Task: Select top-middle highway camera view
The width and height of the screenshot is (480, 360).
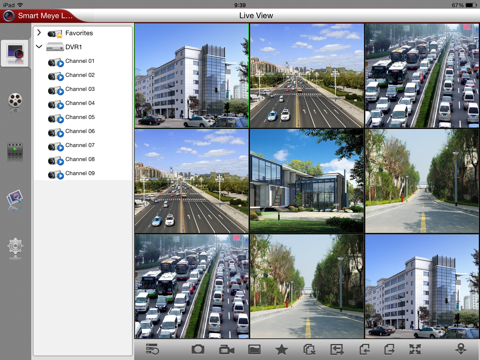Action: click(x=307, y=76)
